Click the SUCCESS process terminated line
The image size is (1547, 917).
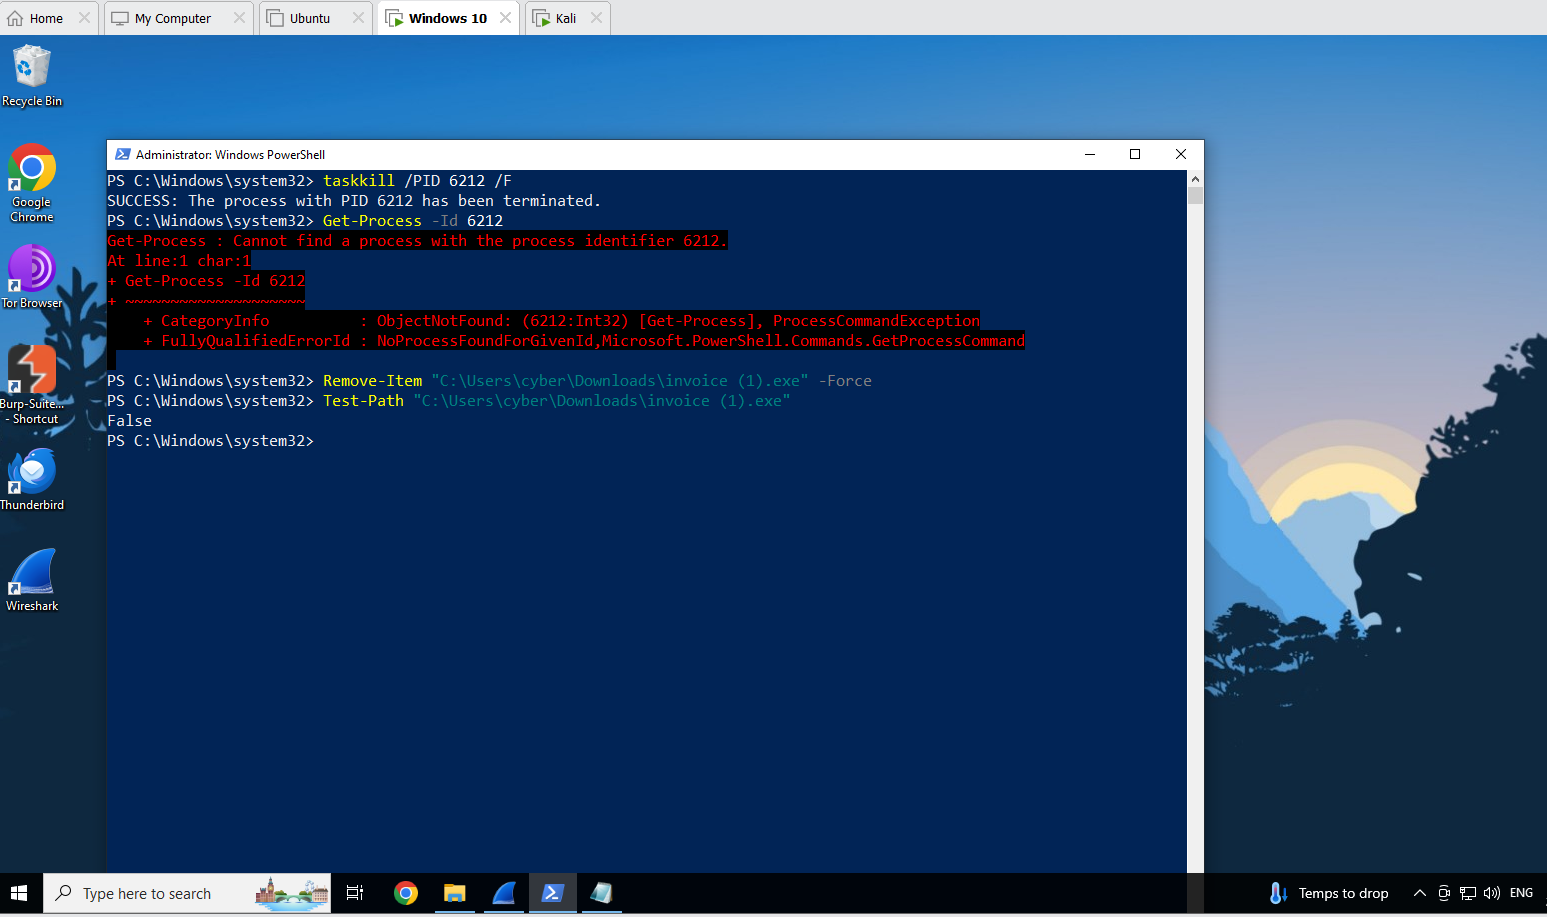(354, 201)
